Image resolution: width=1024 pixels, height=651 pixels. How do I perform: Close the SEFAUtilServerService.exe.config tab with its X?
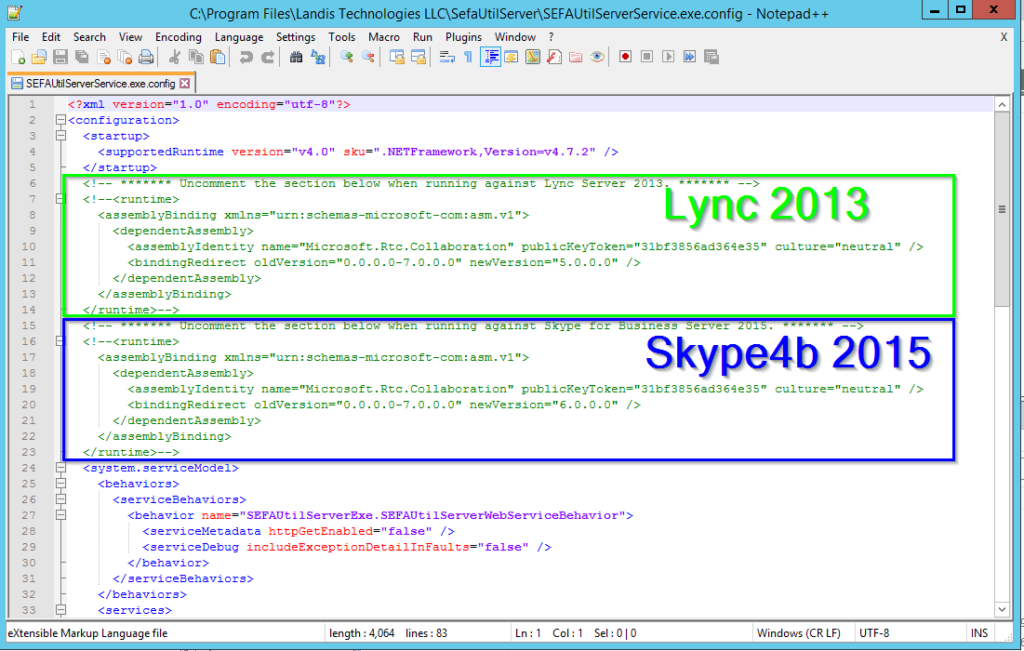click(x=185, y=84)
